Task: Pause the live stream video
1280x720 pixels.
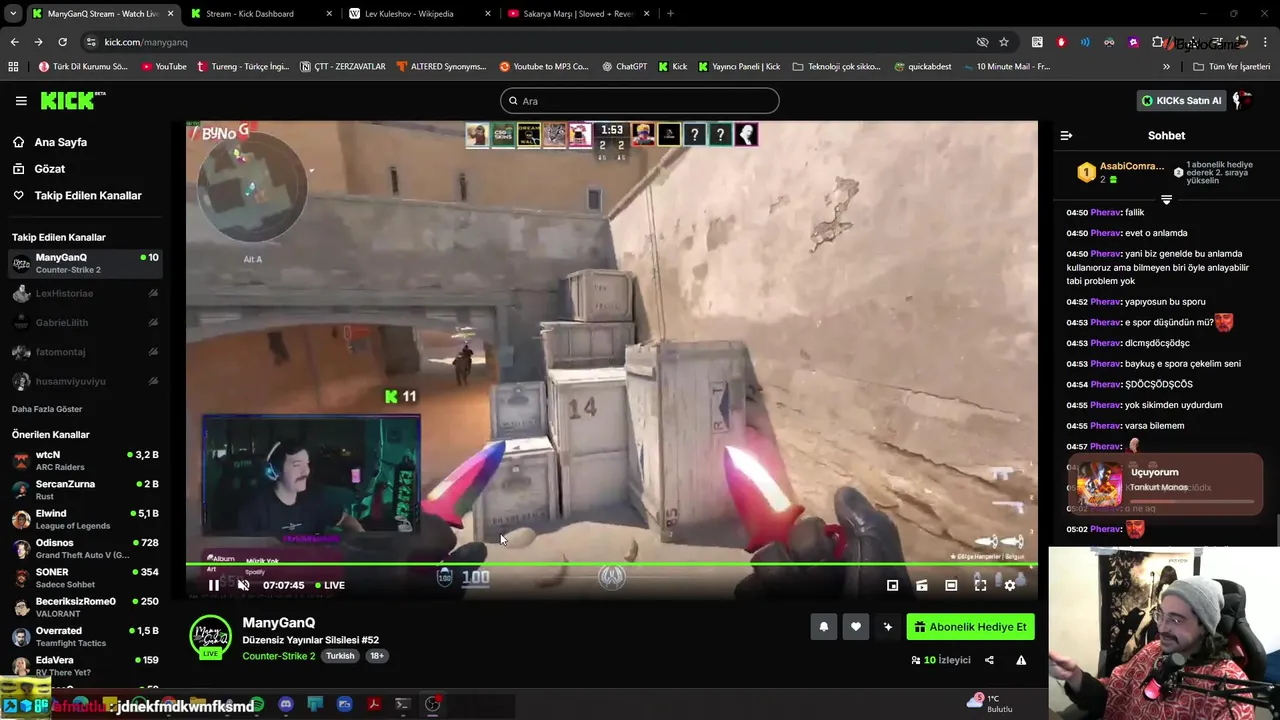Action: [x=213, y=585]
